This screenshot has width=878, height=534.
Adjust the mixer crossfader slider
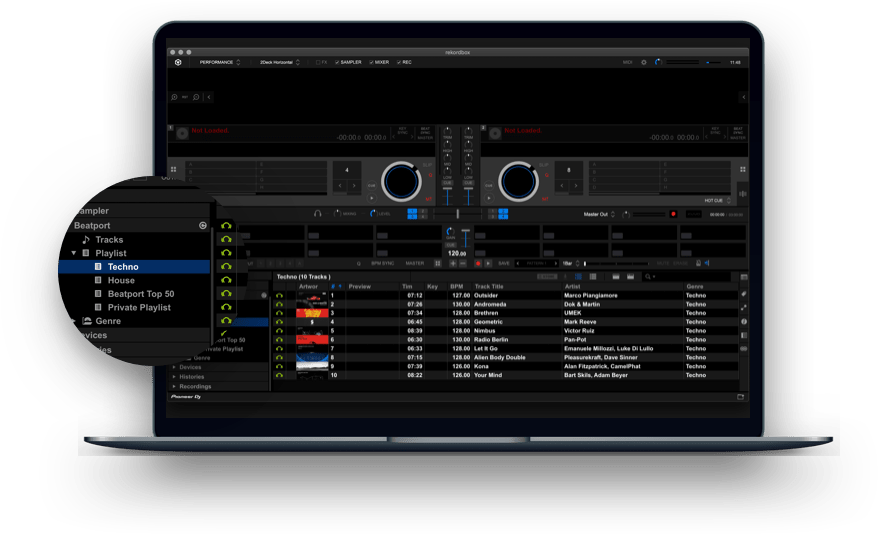[x=459, y=213]
